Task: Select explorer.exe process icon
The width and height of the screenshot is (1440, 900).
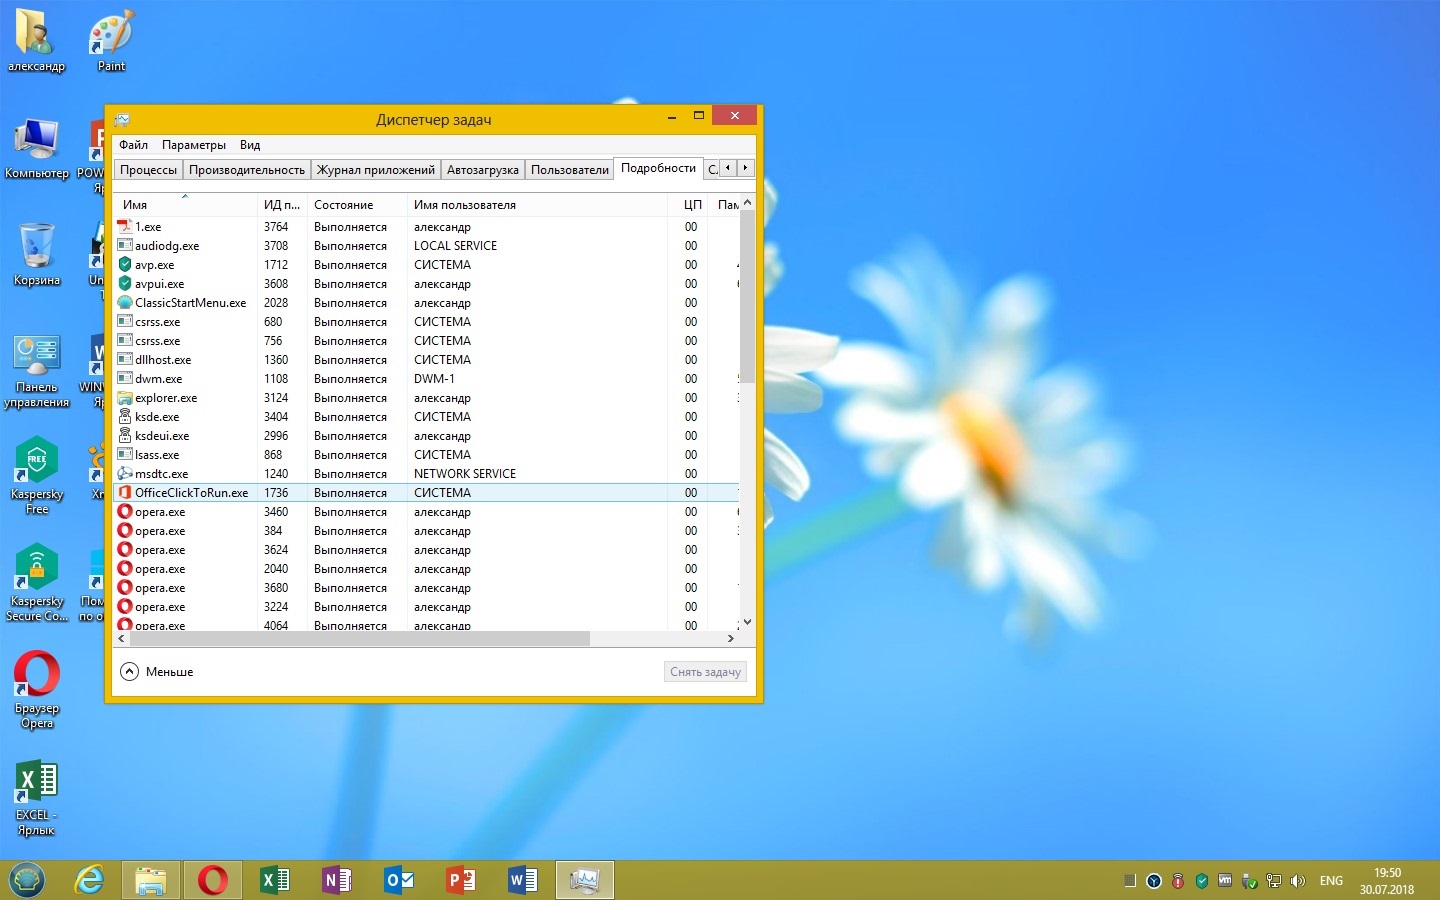Action: 124,398
